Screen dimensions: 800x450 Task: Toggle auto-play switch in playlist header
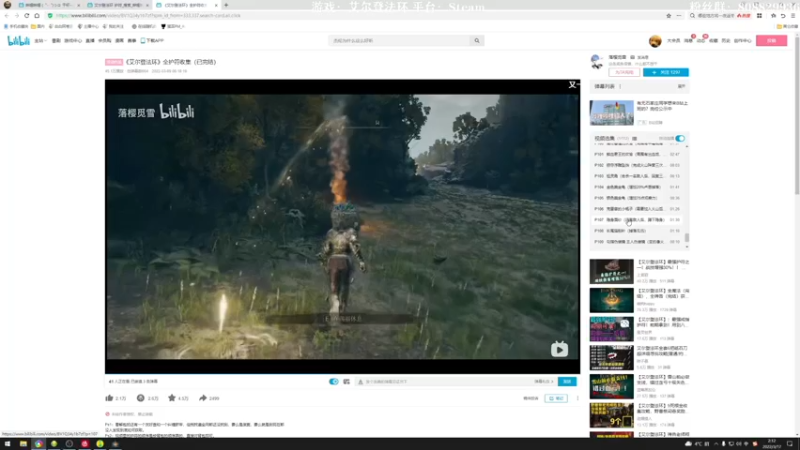(x=680, y=138)
